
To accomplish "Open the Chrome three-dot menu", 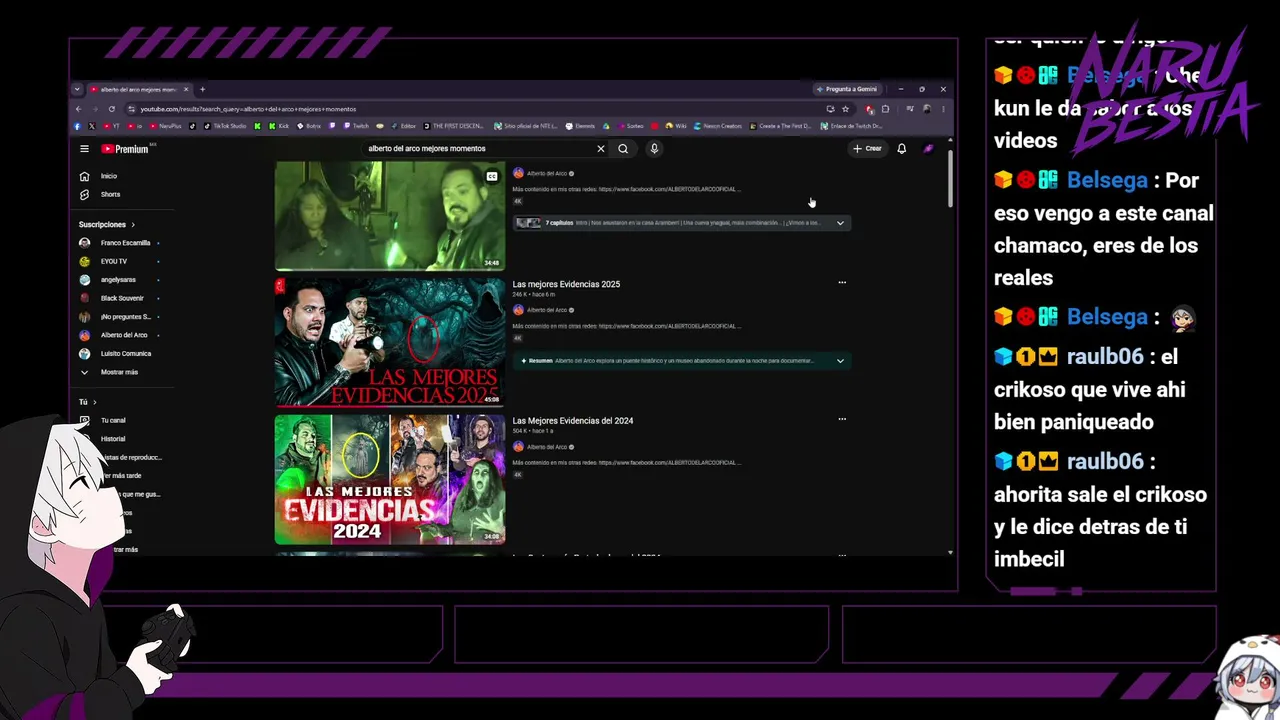I will click(x=943, y=109).
